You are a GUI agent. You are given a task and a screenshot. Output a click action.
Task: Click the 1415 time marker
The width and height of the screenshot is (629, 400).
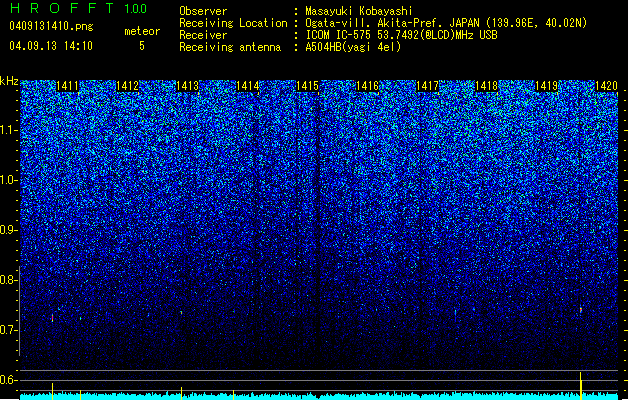307,86
